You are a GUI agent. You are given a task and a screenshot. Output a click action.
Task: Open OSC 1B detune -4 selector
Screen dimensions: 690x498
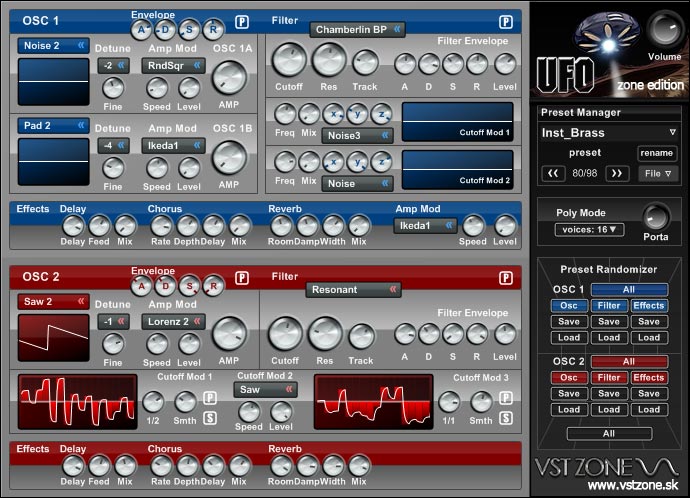(x=114, y=146)
